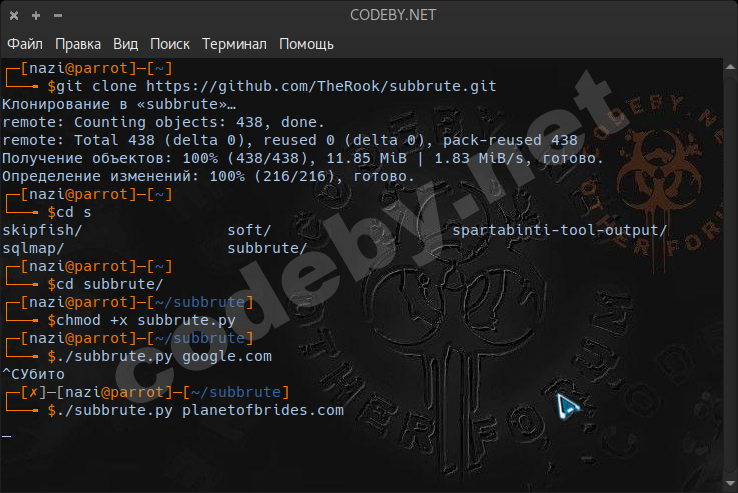Click scrollbar up arrow
Screen dimensions: 738x493
point(730,67)
